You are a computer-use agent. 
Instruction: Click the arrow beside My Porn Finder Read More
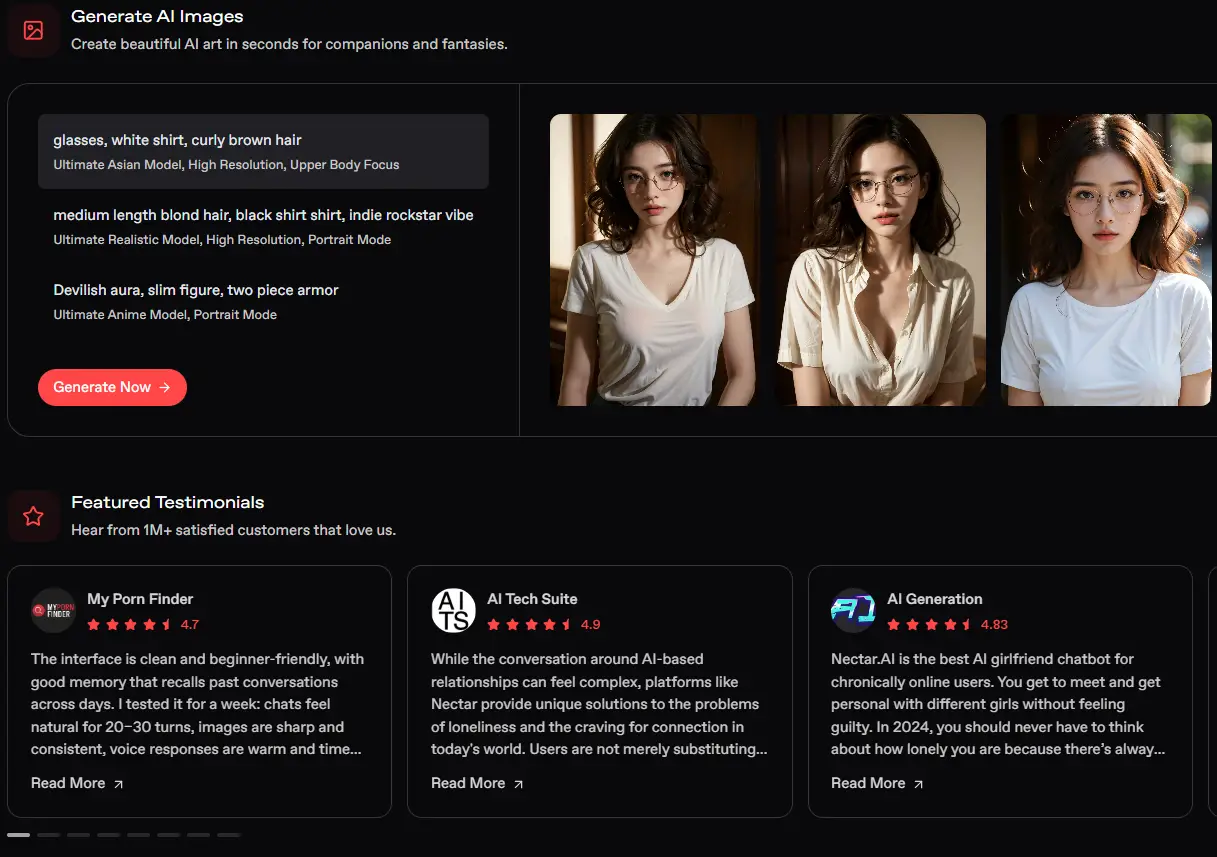(119, 784)
